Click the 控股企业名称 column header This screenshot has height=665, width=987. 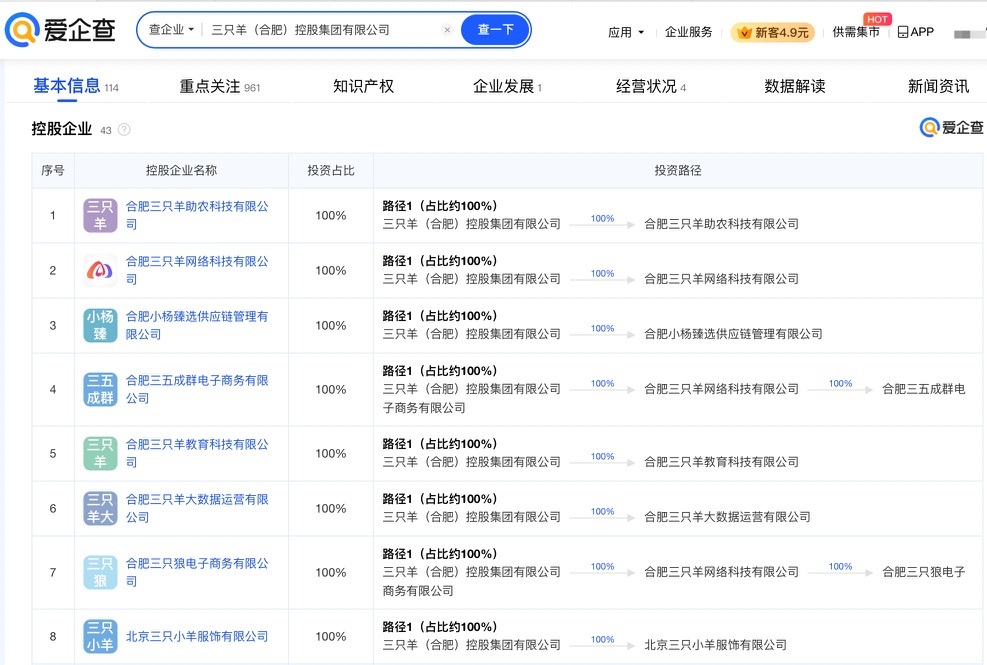[181, 170]
